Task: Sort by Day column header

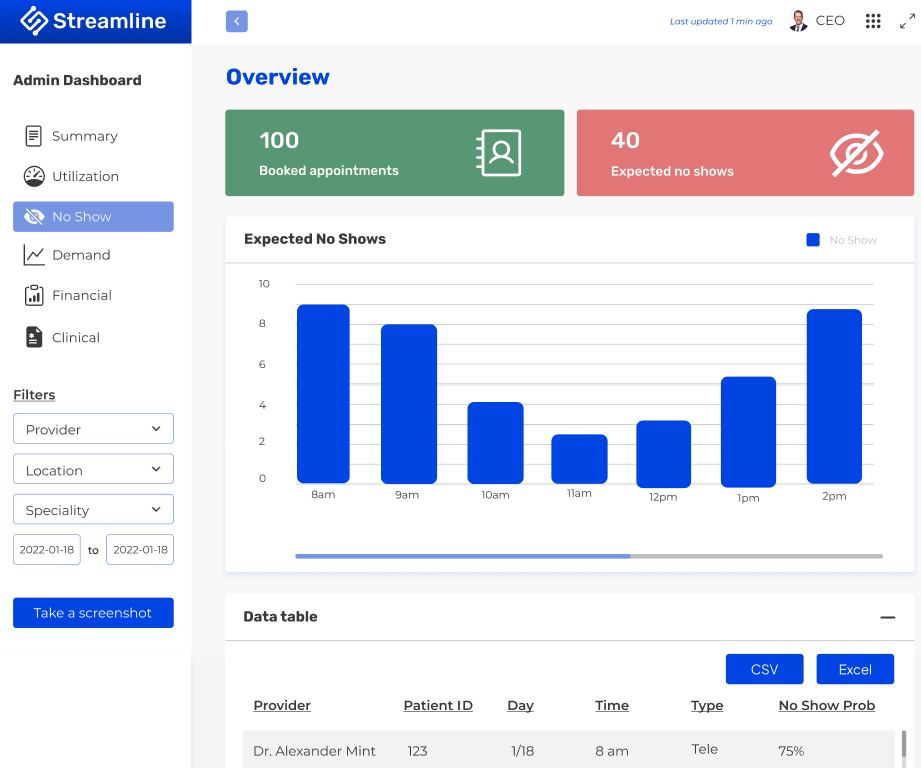Action: pos(520,705)
